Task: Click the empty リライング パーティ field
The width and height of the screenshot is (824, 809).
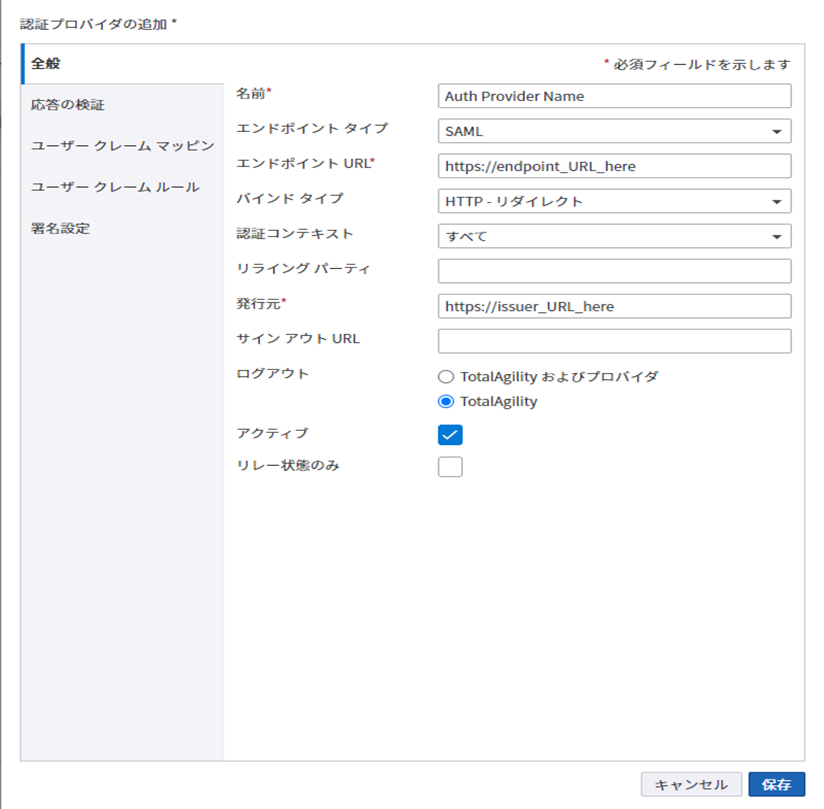Action: tap(614, 270)
